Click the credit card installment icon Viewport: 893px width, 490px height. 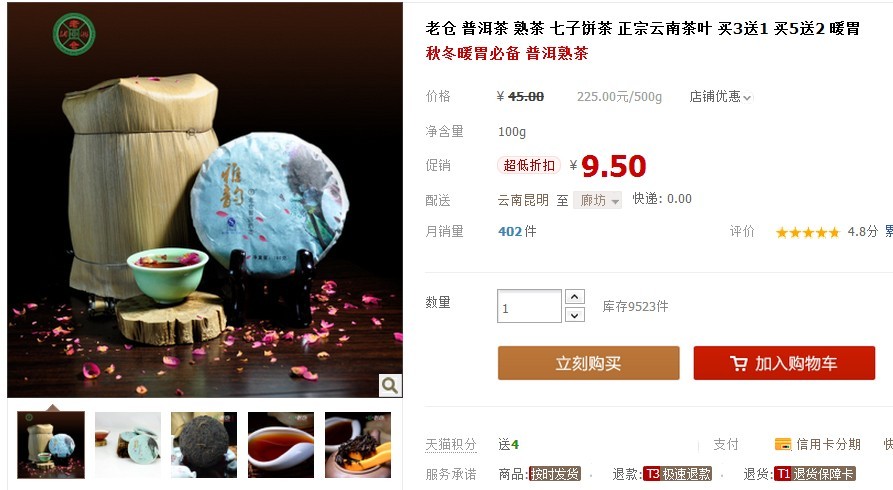[x=783, y=444]
